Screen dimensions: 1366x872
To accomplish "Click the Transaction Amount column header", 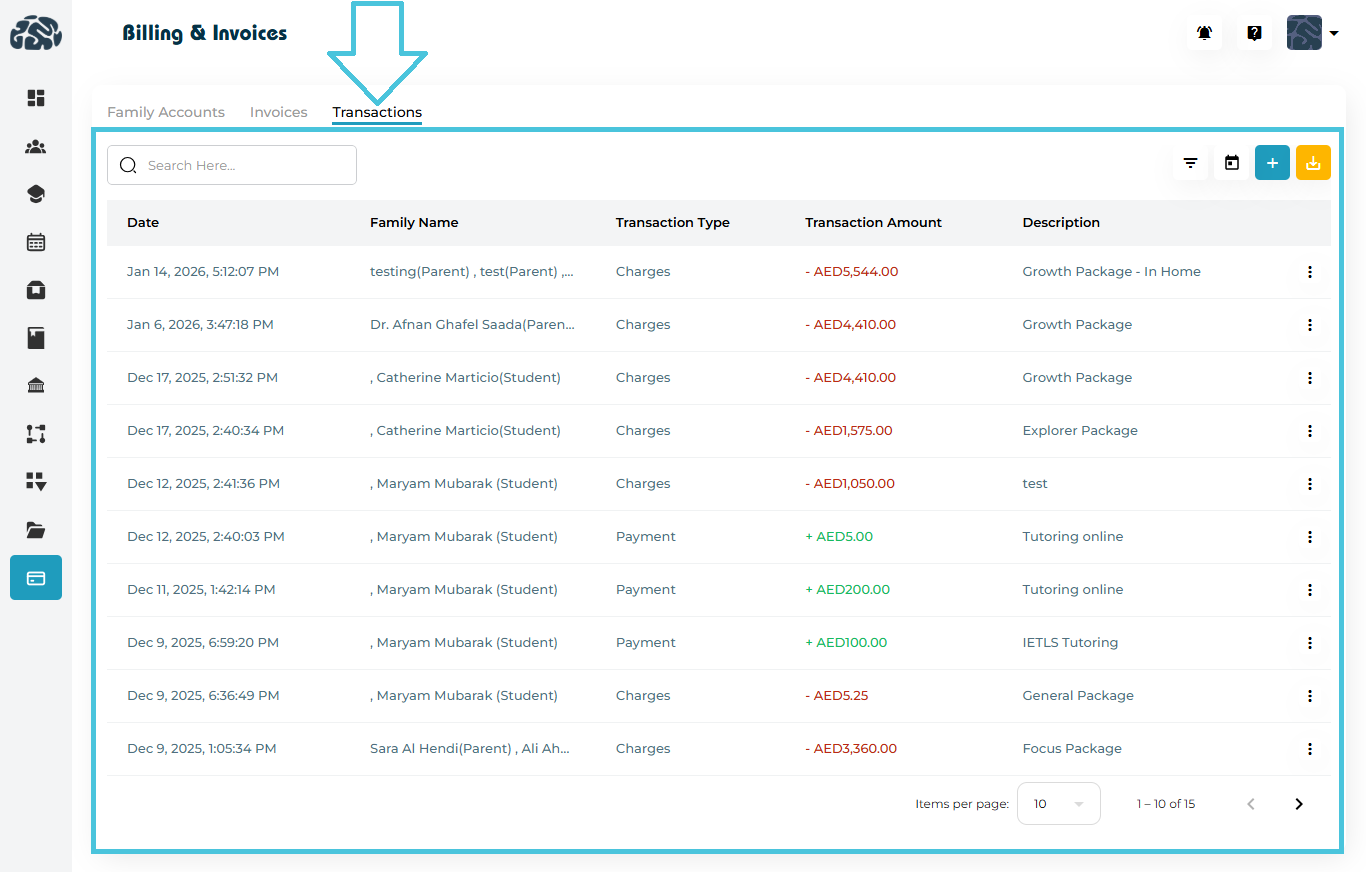I will pyautogui.click(x=873, y=223).
